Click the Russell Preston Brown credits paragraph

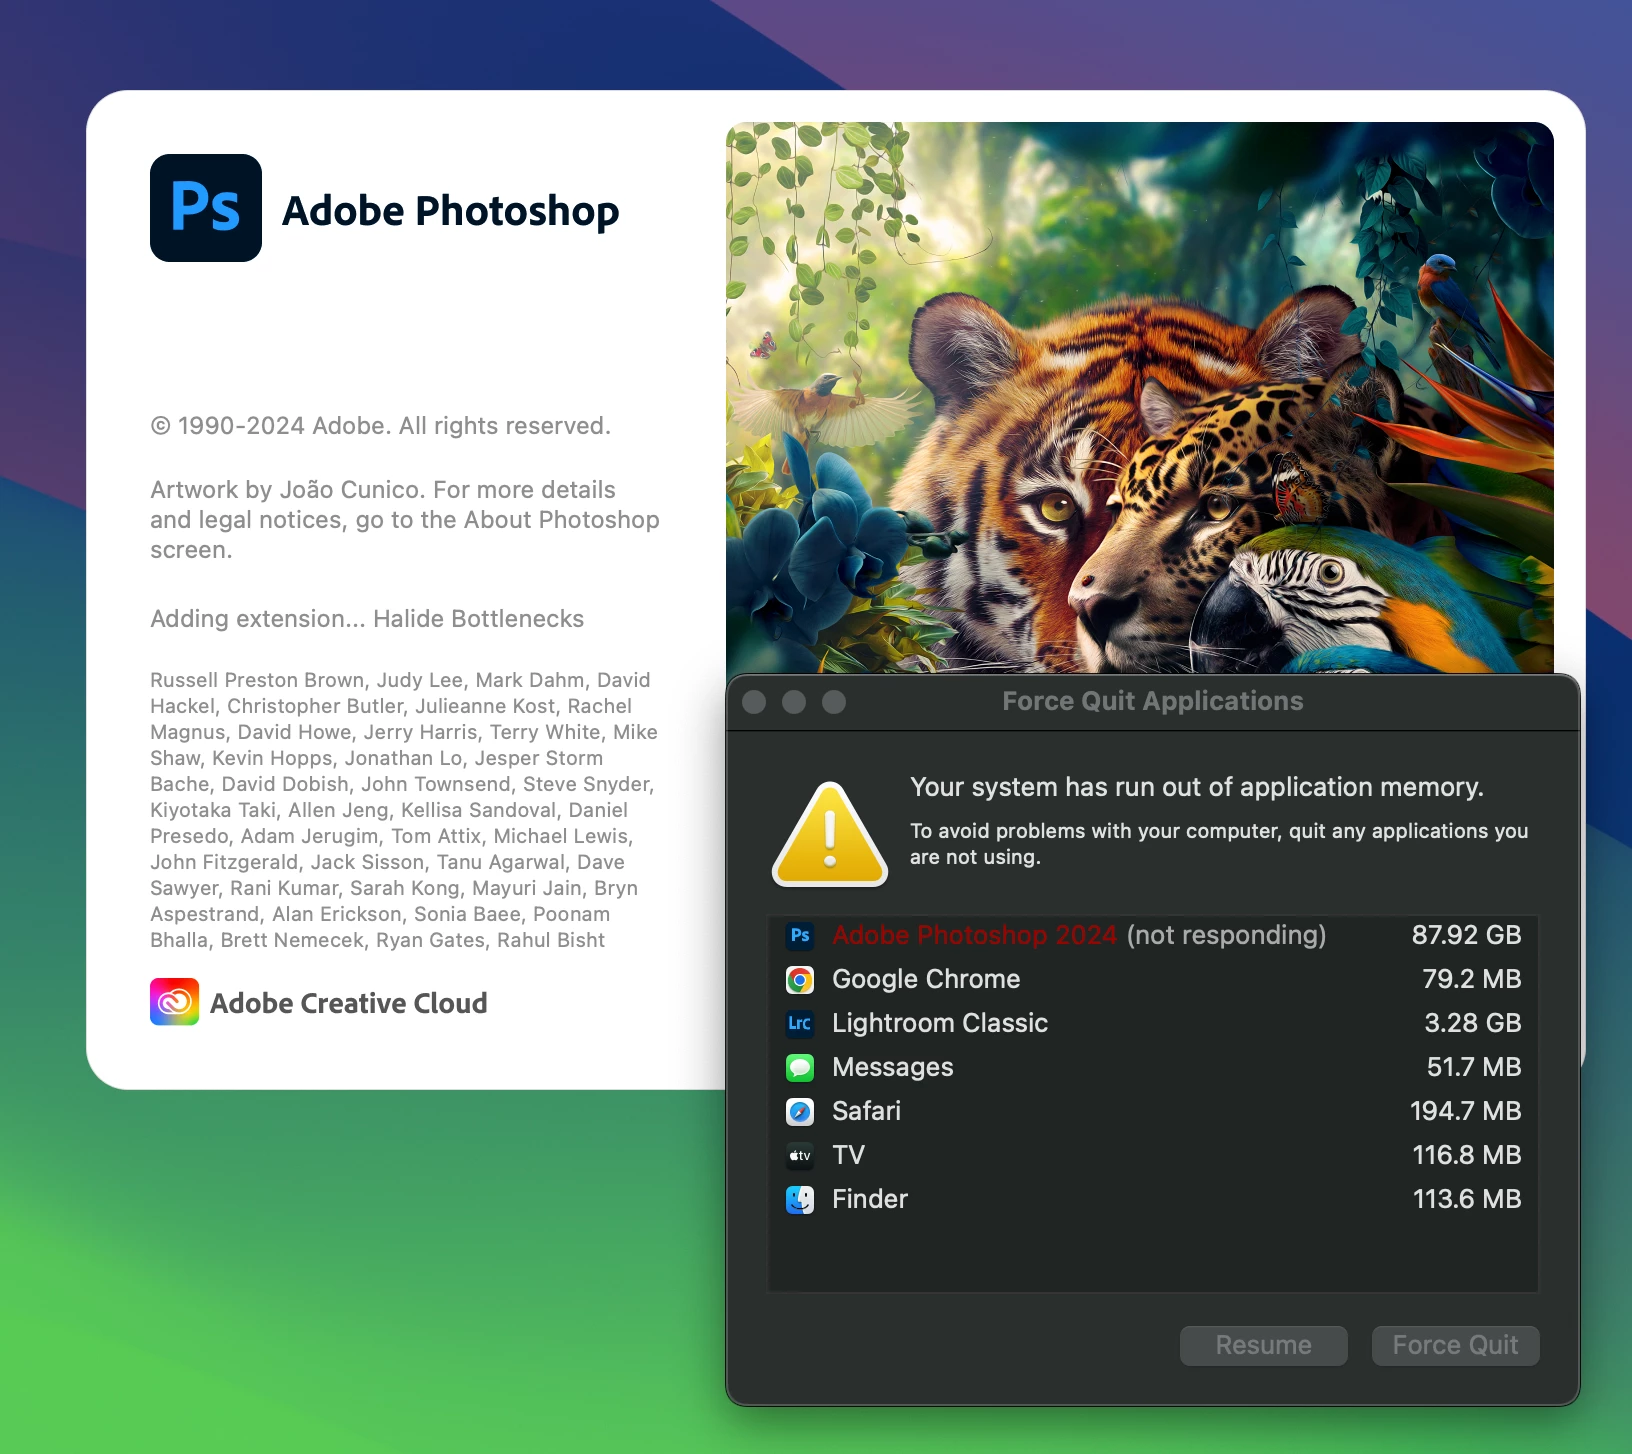[x=404, y=810]
